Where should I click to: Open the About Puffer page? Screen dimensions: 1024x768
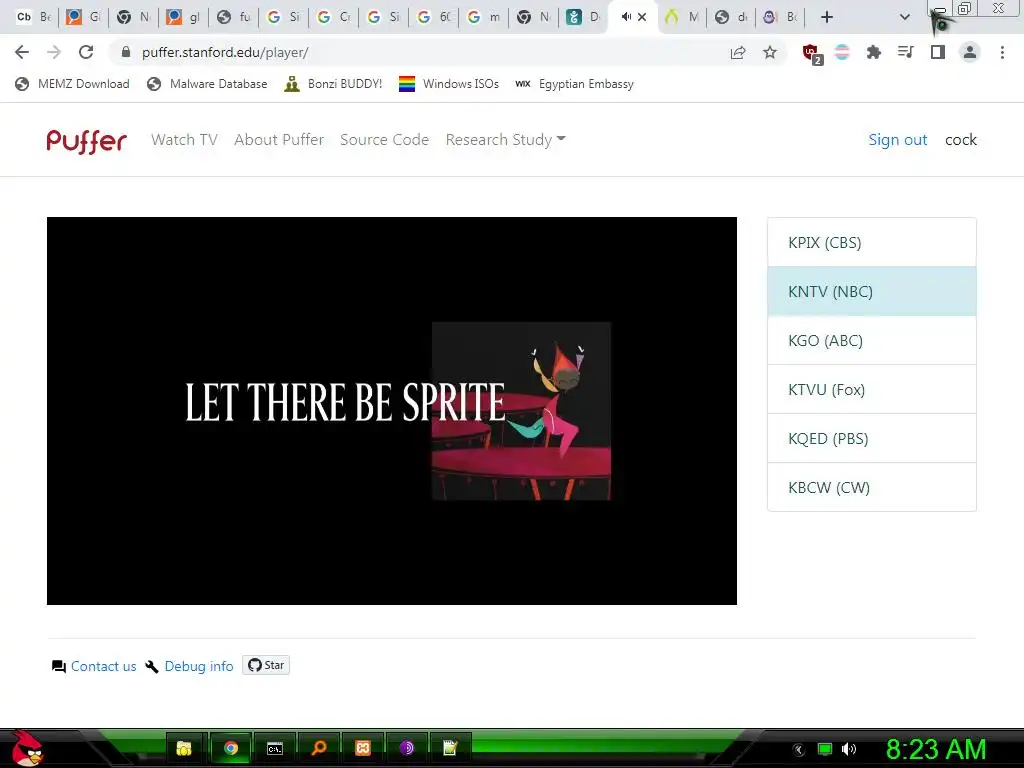point(279,140)
